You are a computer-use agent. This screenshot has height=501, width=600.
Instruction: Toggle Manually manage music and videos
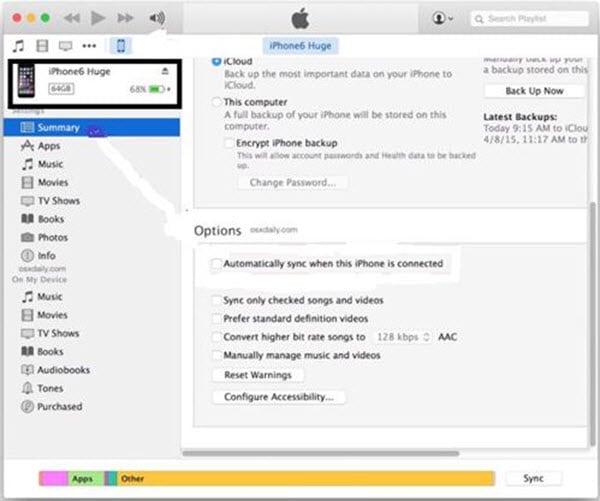[217, 355]
